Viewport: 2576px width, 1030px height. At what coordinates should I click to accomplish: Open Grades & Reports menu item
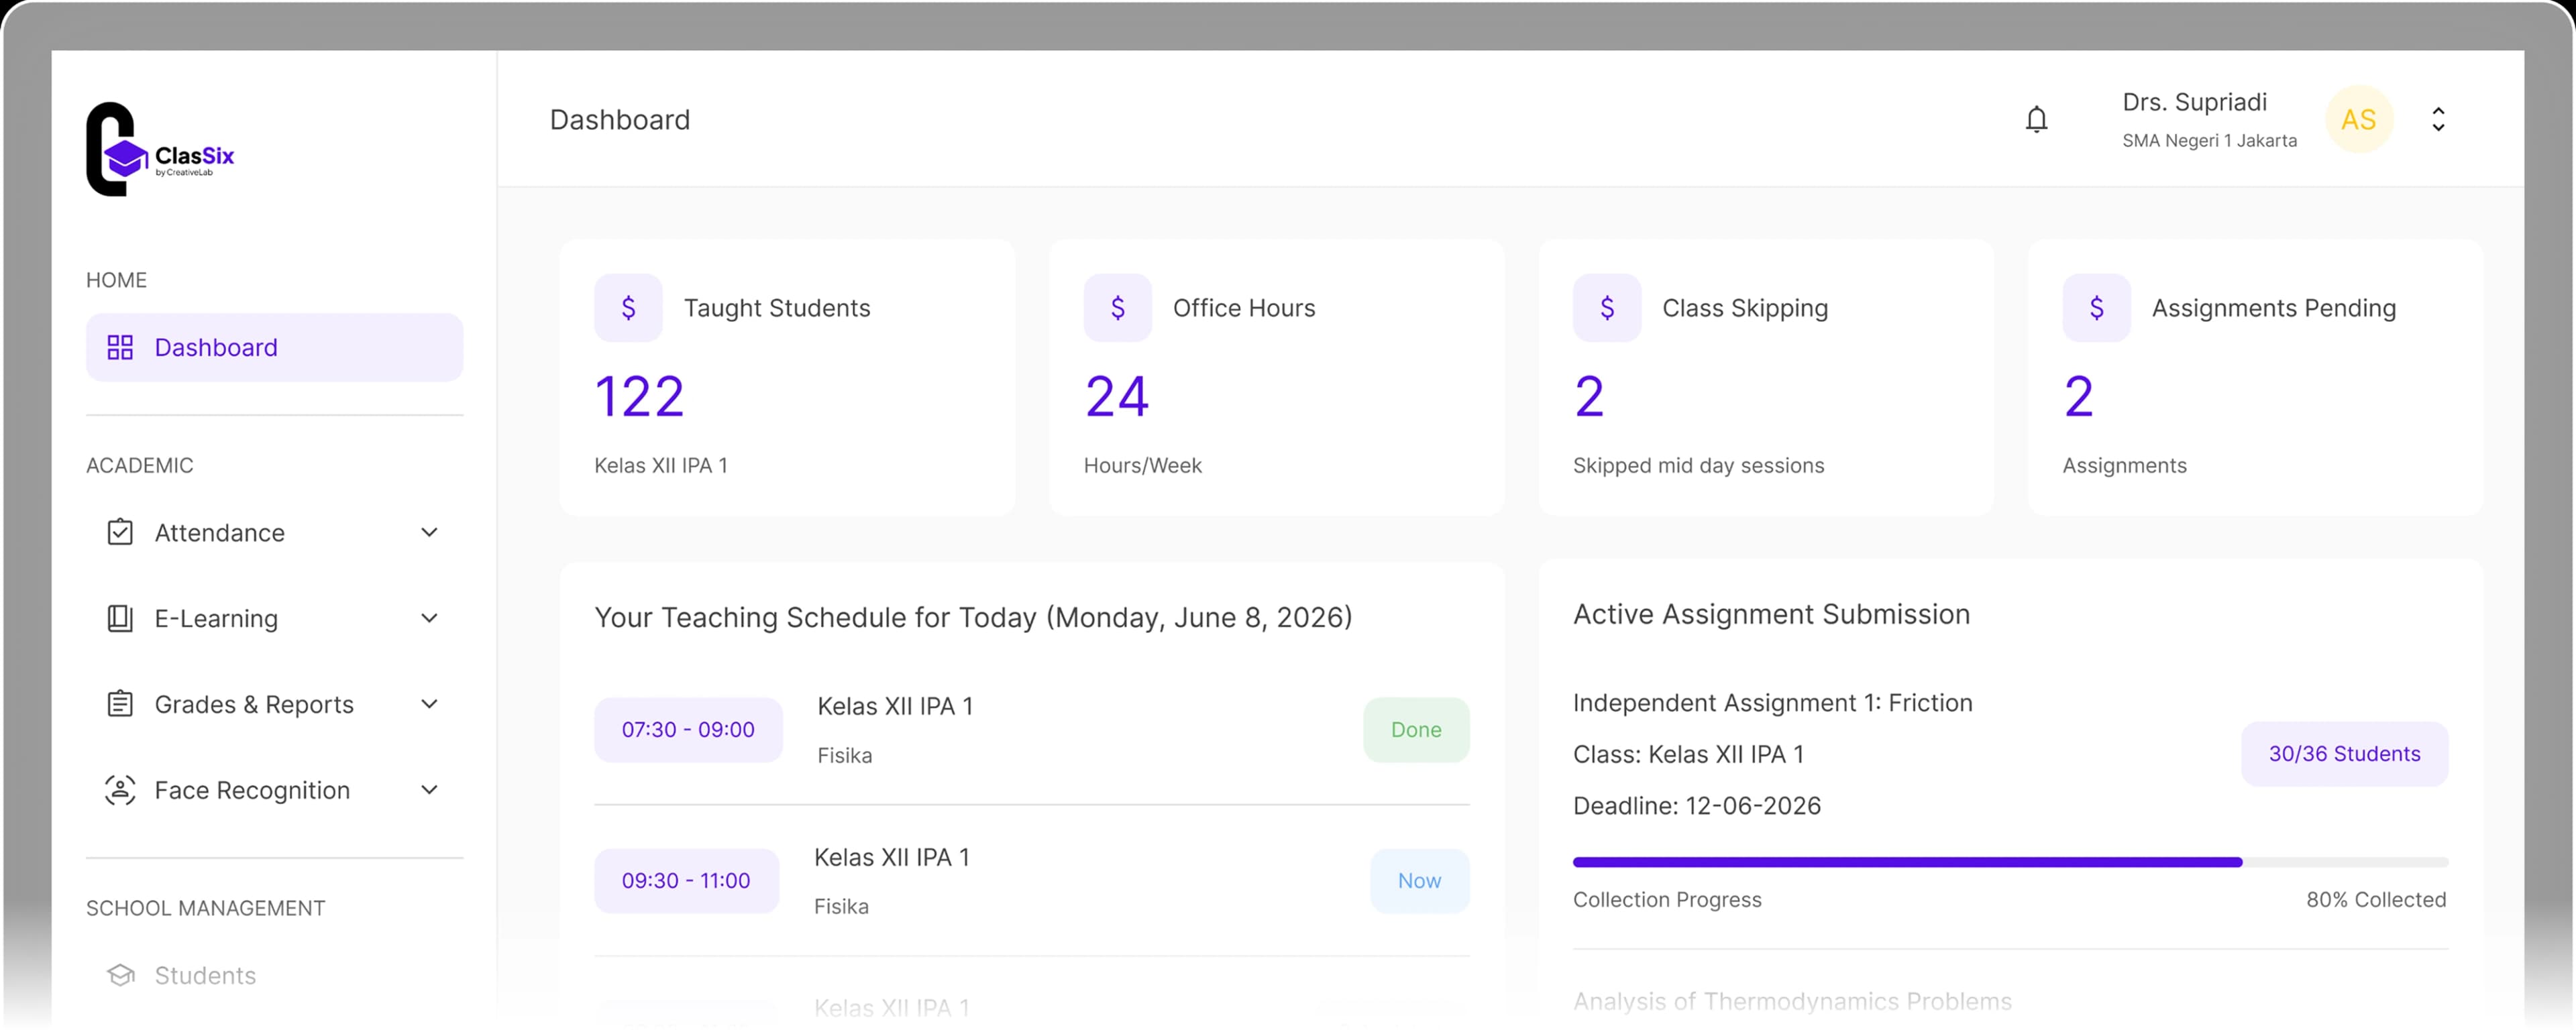274,705
